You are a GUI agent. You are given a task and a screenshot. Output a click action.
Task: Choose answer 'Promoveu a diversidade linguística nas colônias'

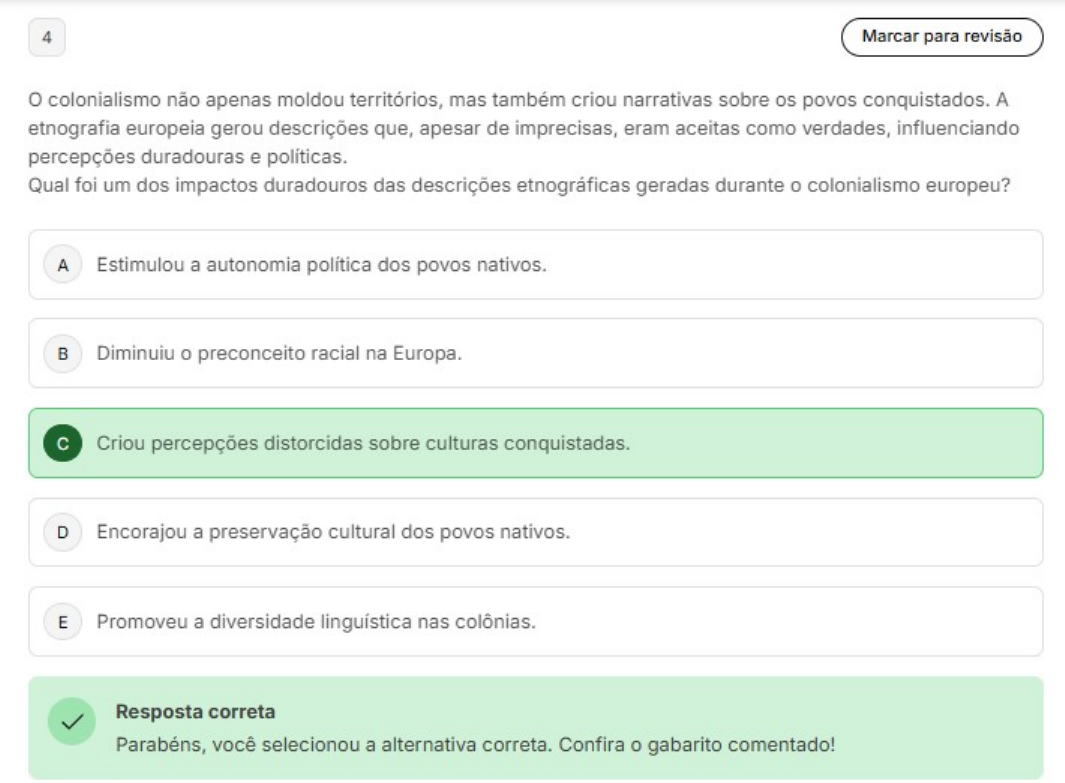click(x=316, y=621)
